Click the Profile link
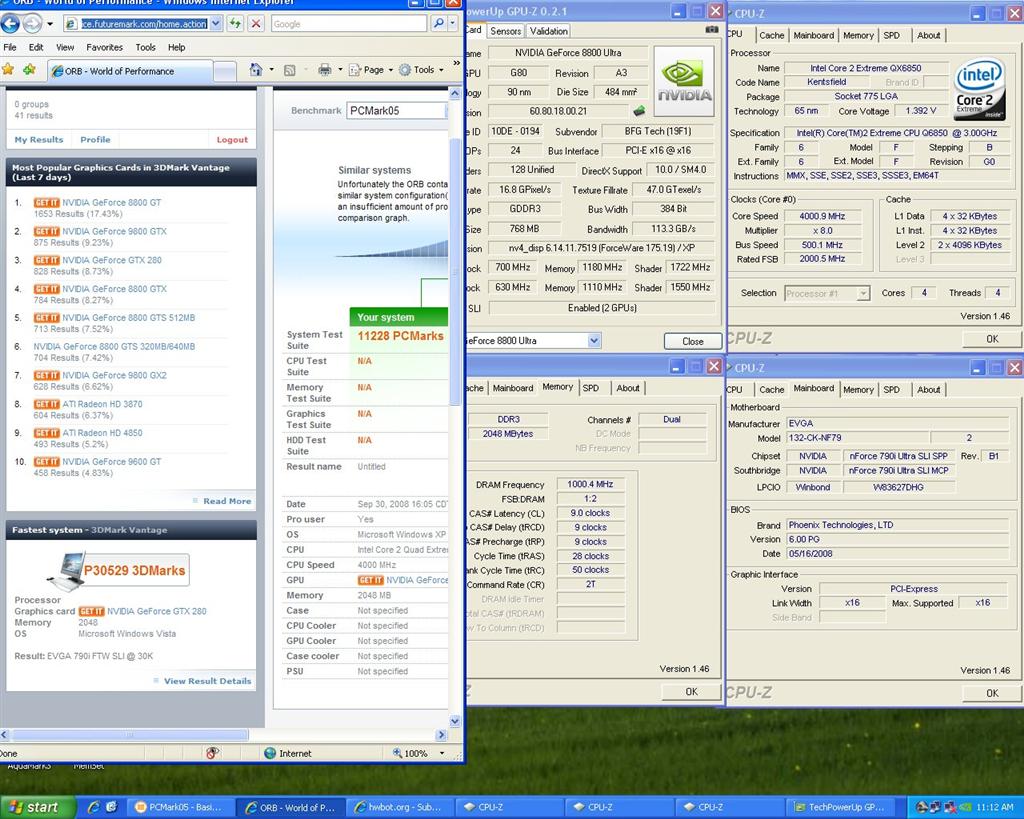This screenshot has width=1024, height=819. click(x=95, y=140)
